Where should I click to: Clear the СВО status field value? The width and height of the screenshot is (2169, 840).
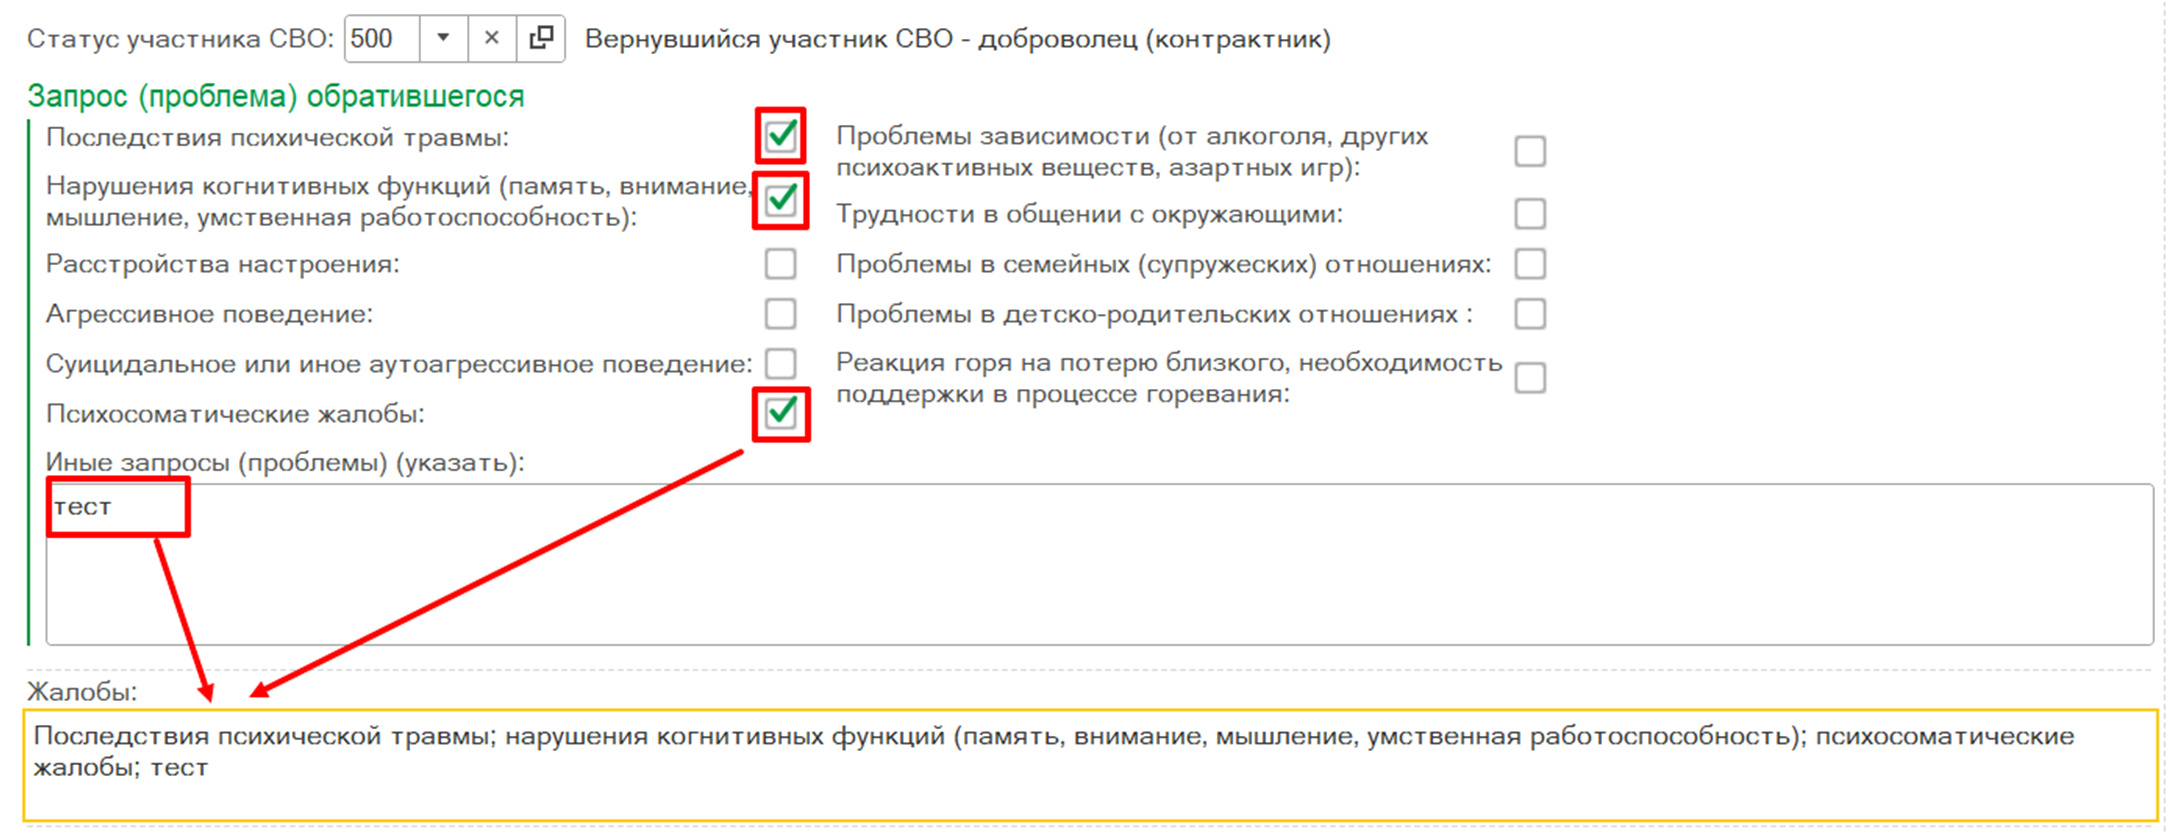tap(491, 38)
